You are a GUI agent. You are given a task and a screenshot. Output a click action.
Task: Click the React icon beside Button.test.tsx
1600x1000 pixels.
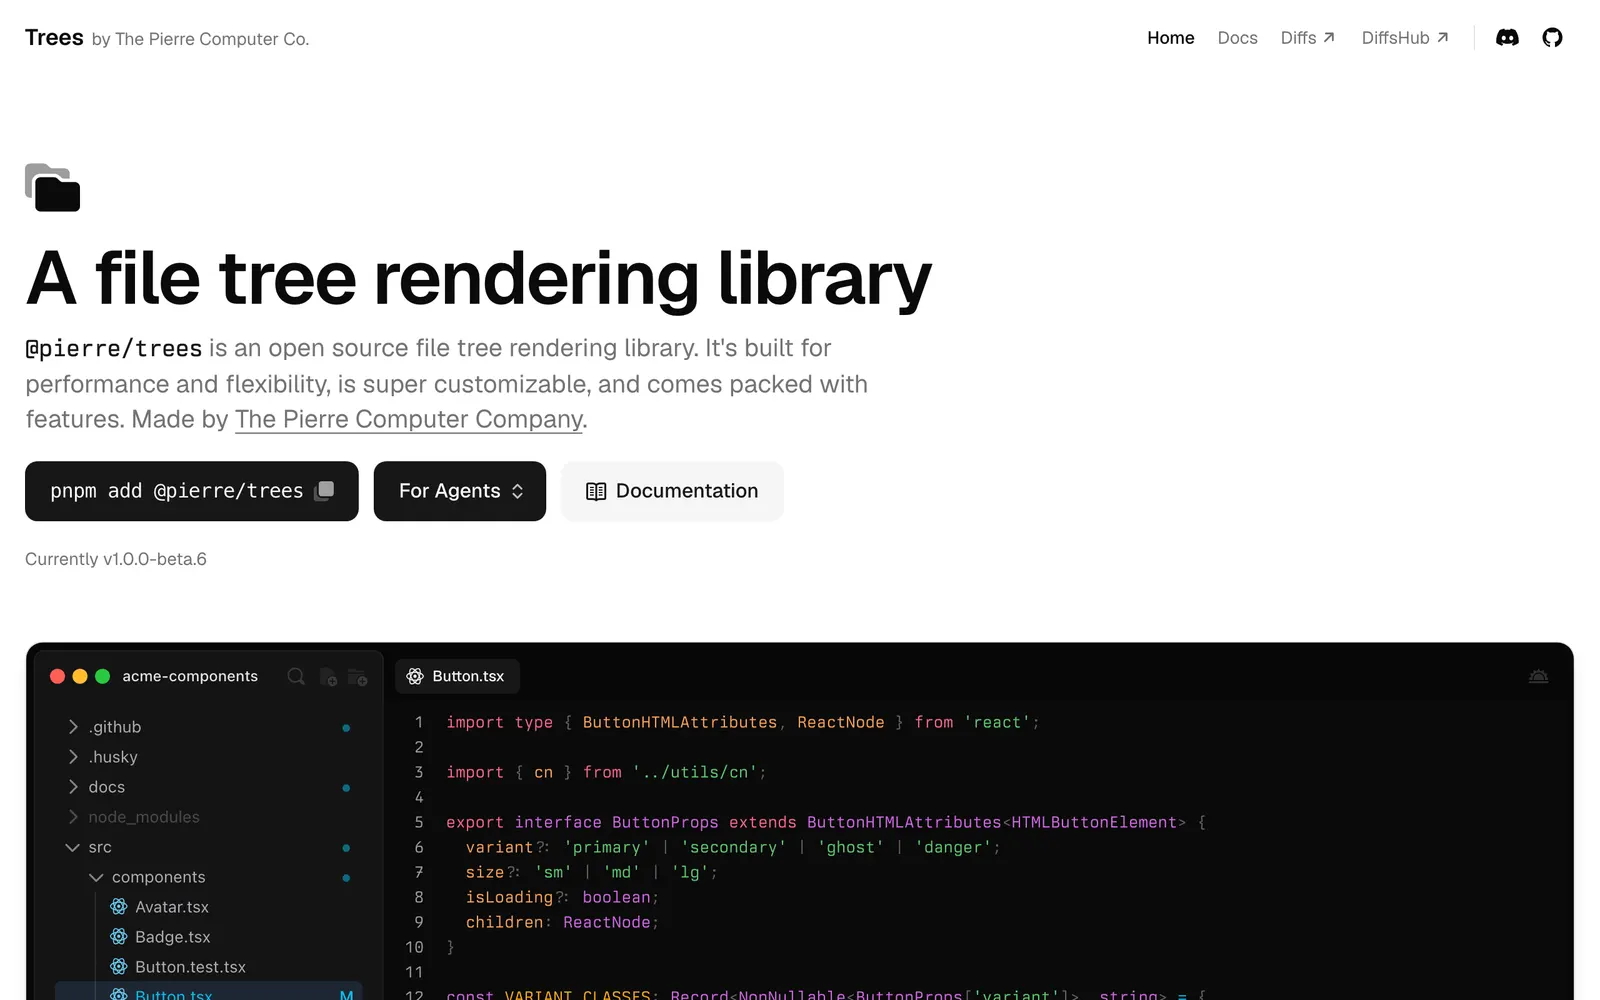tap(119, 967)
